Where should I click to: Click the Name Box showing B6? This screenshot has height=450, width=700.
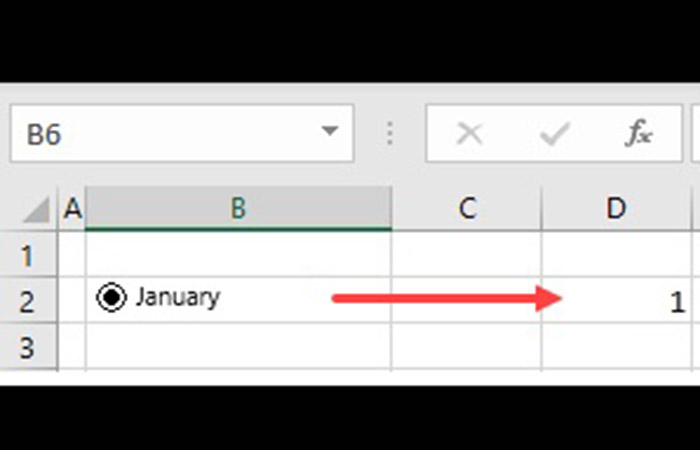tap(160, 134)
